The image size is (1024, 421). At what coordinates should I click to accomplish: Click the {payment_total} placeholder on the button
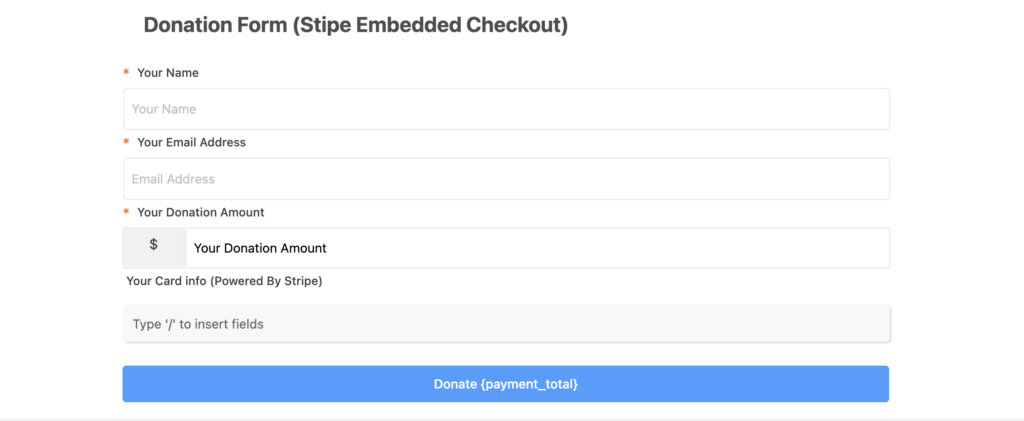coord(529,384)
